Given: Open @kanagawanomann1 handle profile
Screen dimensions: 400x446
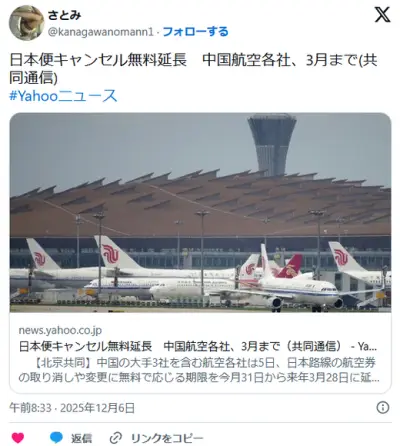Looking at the screenshot, I should [x=101, y=32].
